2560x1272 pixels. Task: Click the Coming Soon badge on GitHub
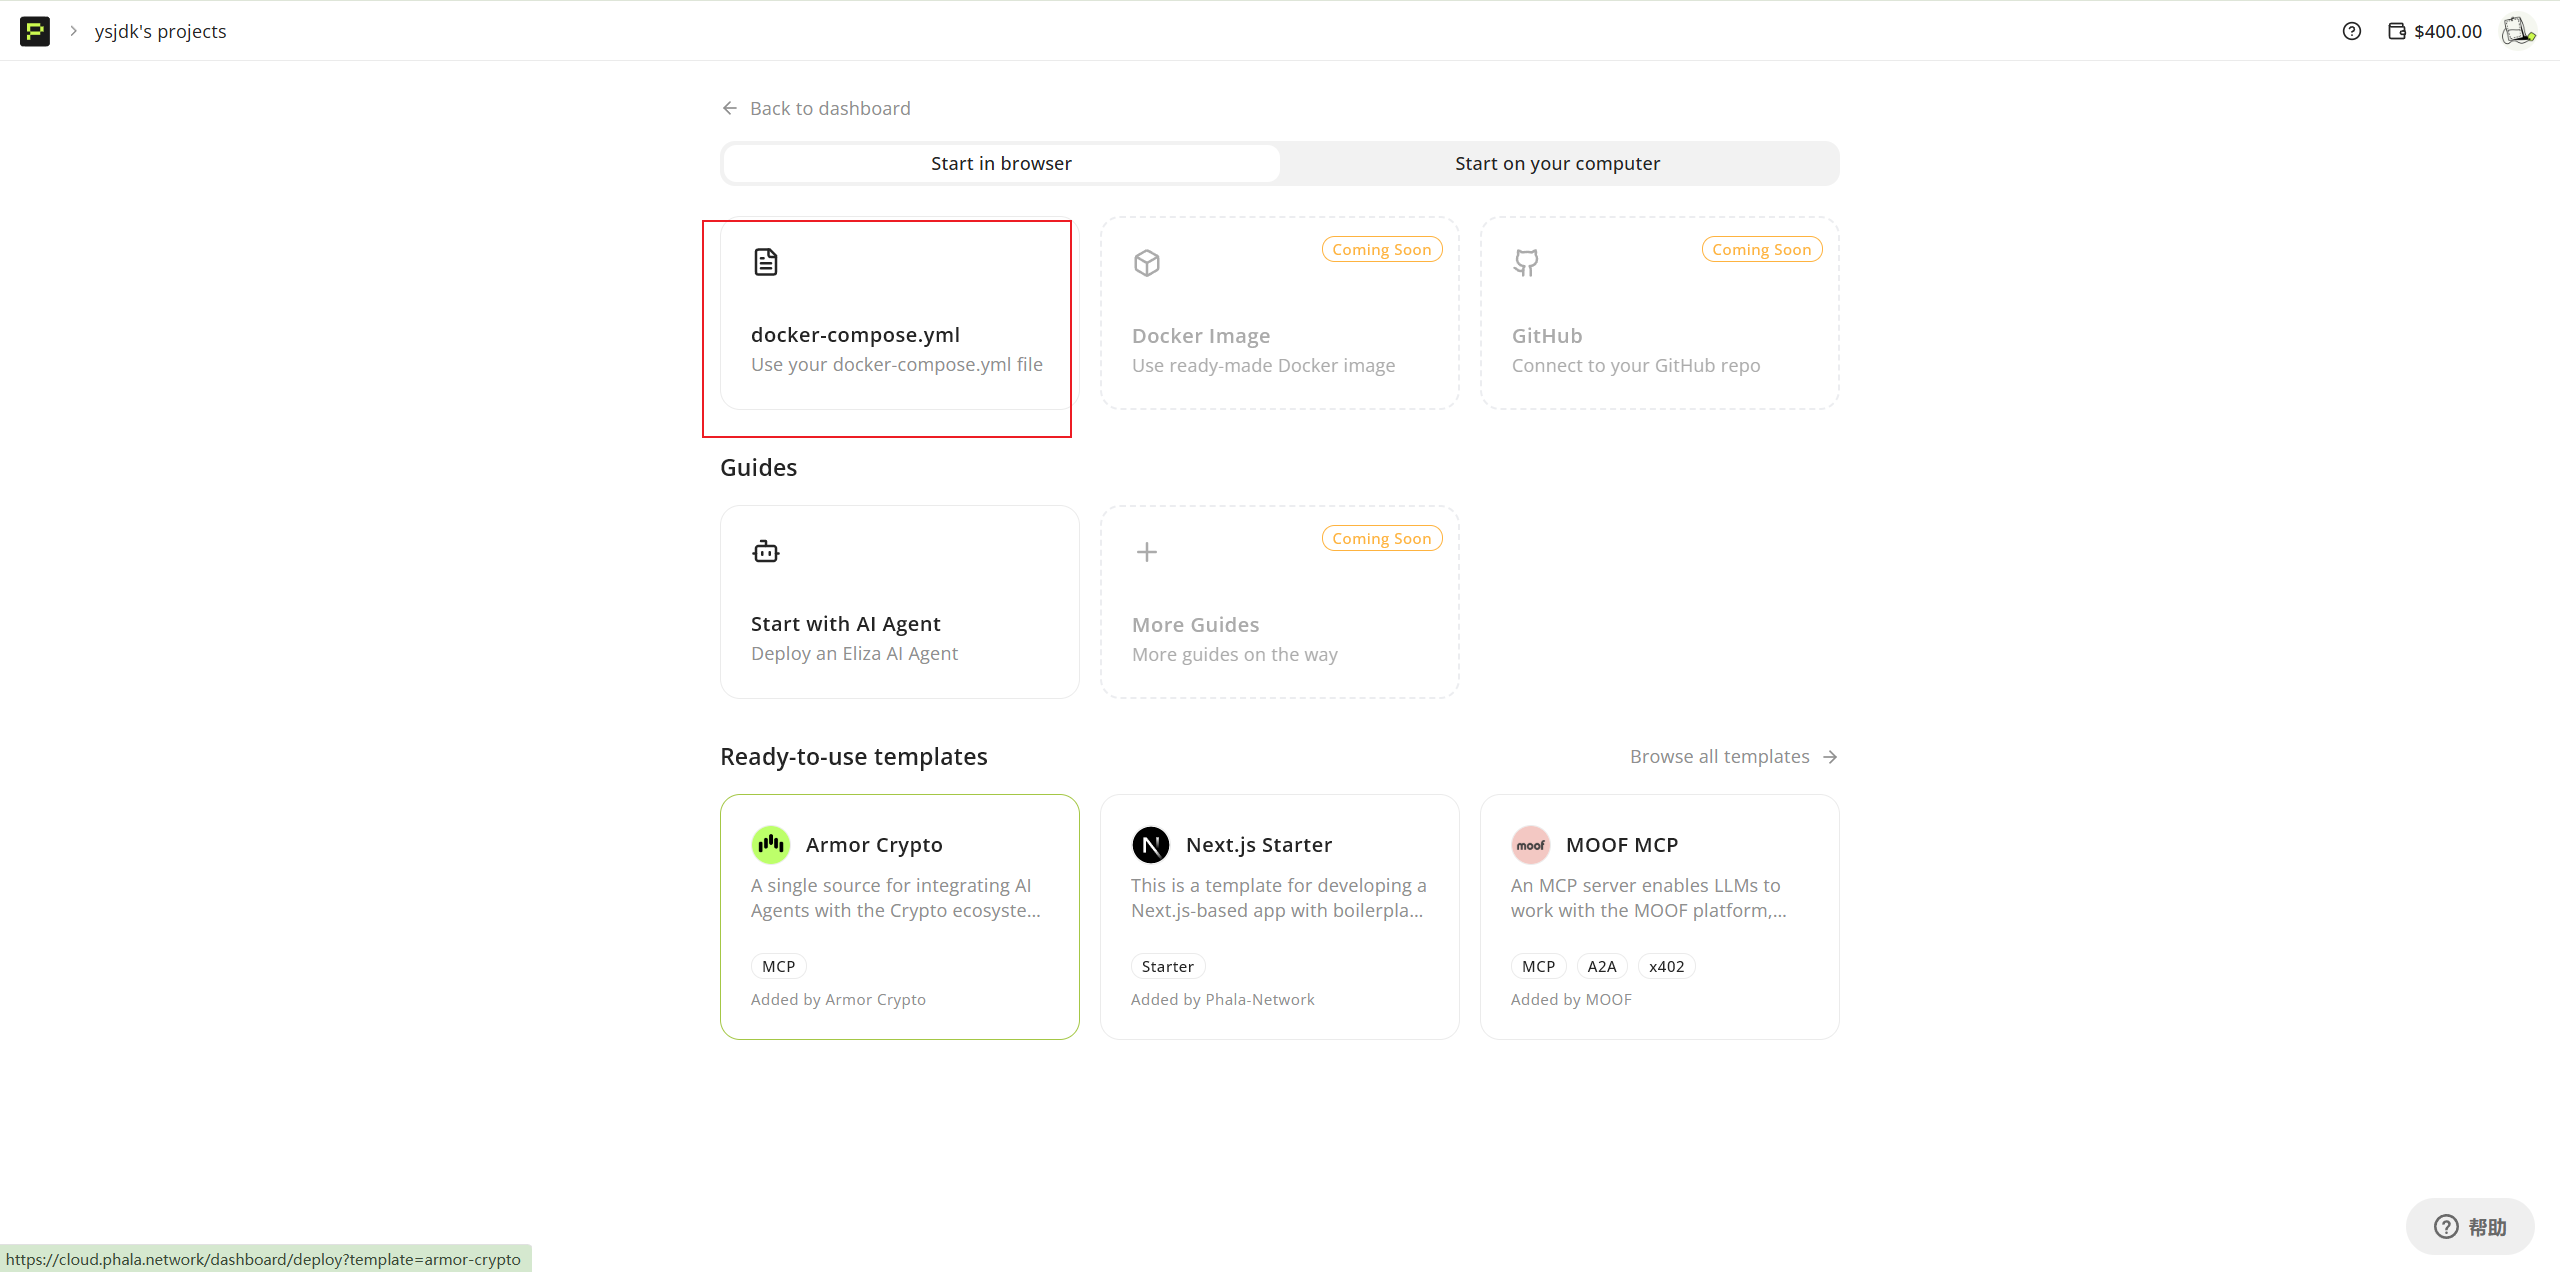1762,249
